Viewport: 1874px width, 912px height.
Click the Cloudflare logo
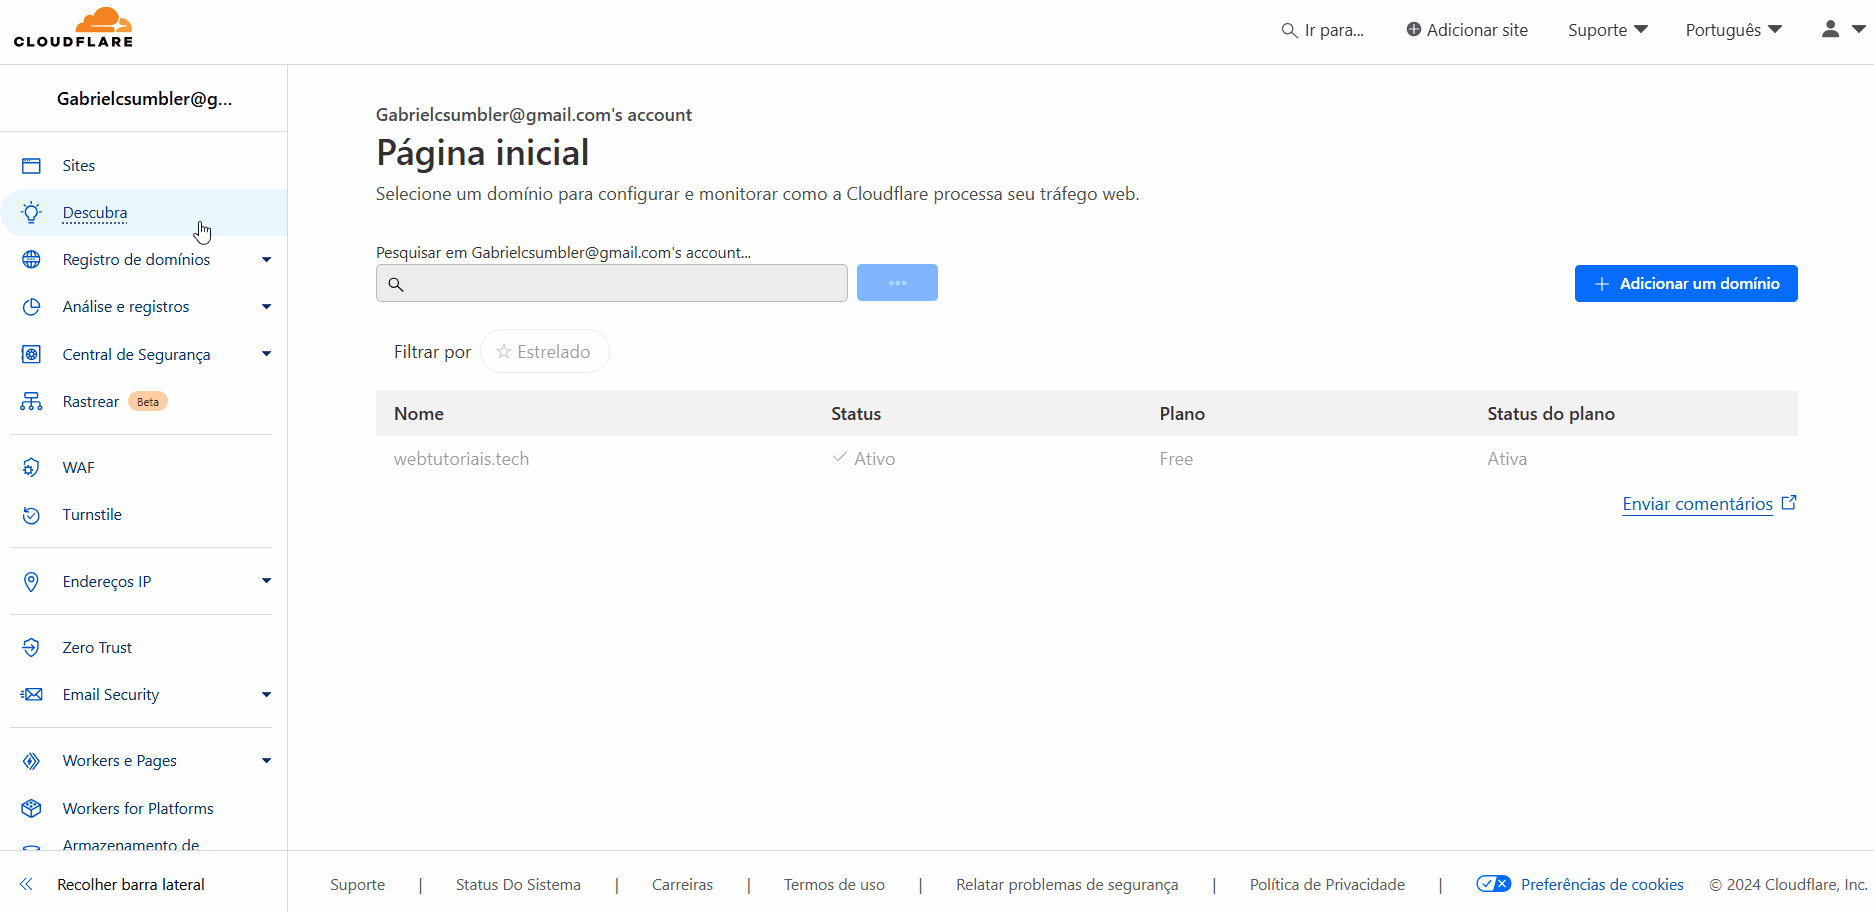click(73, 27)
